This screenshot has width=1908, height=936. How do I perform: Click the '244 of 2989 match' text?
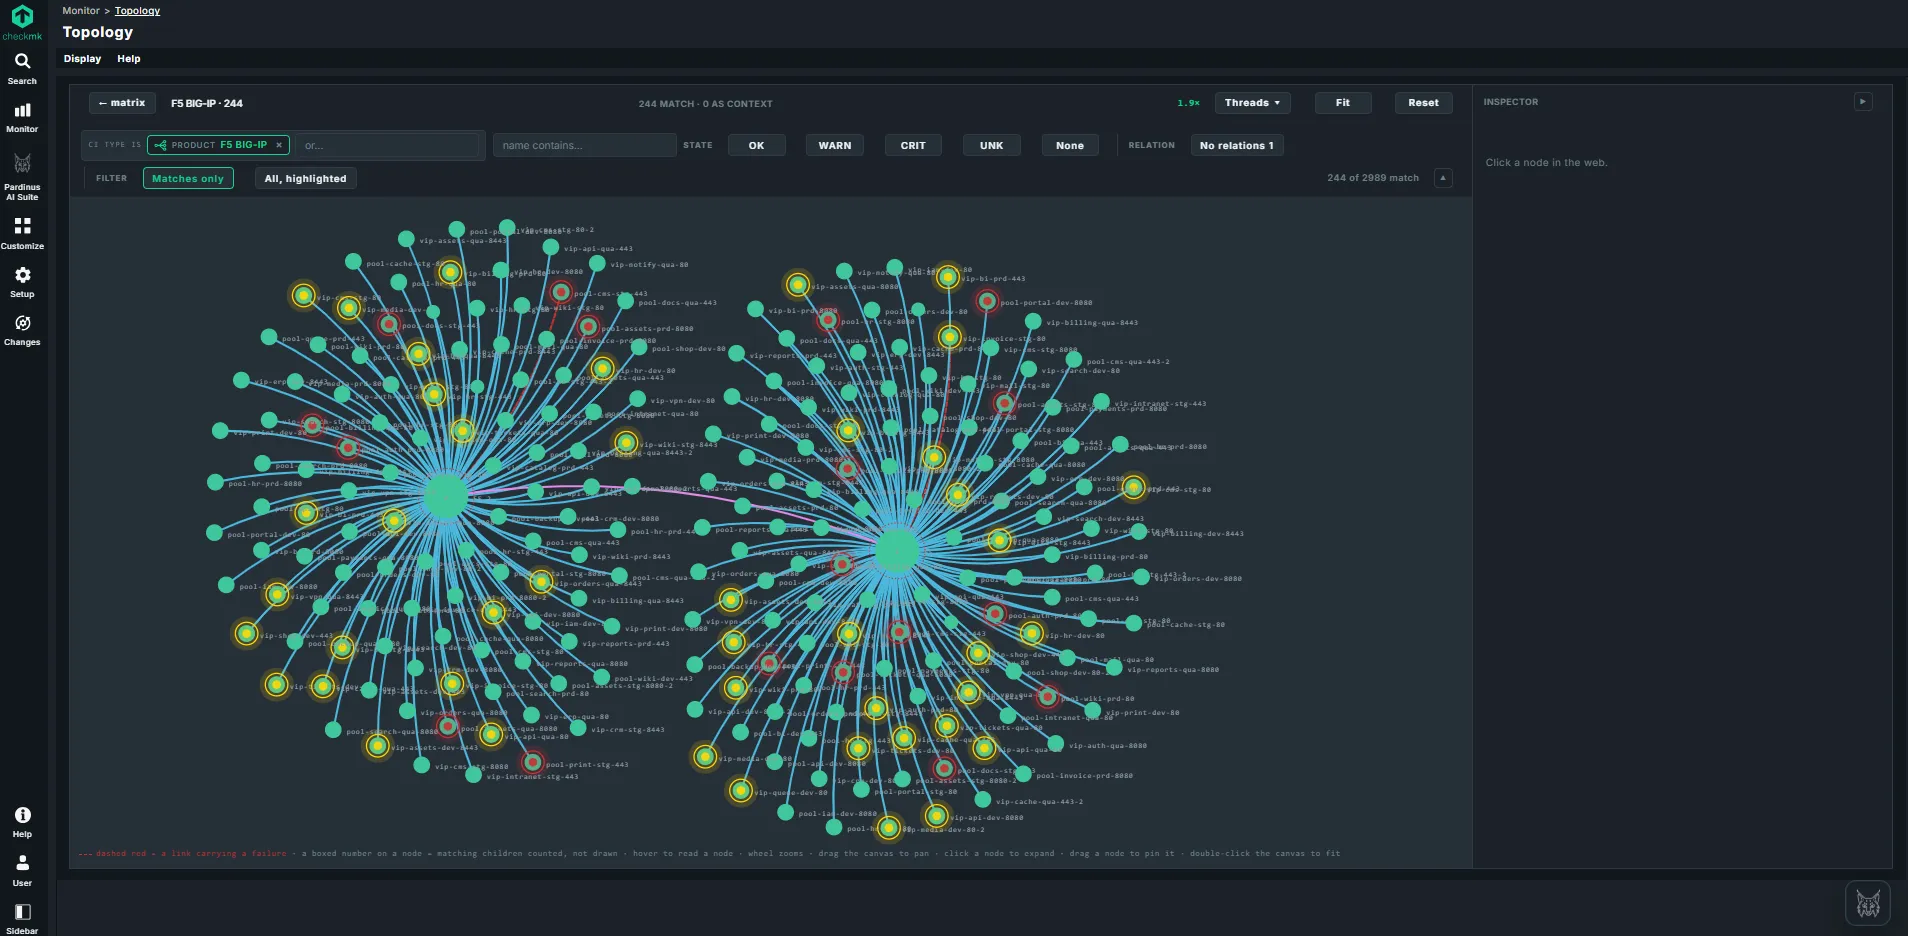click(1373, 178)
